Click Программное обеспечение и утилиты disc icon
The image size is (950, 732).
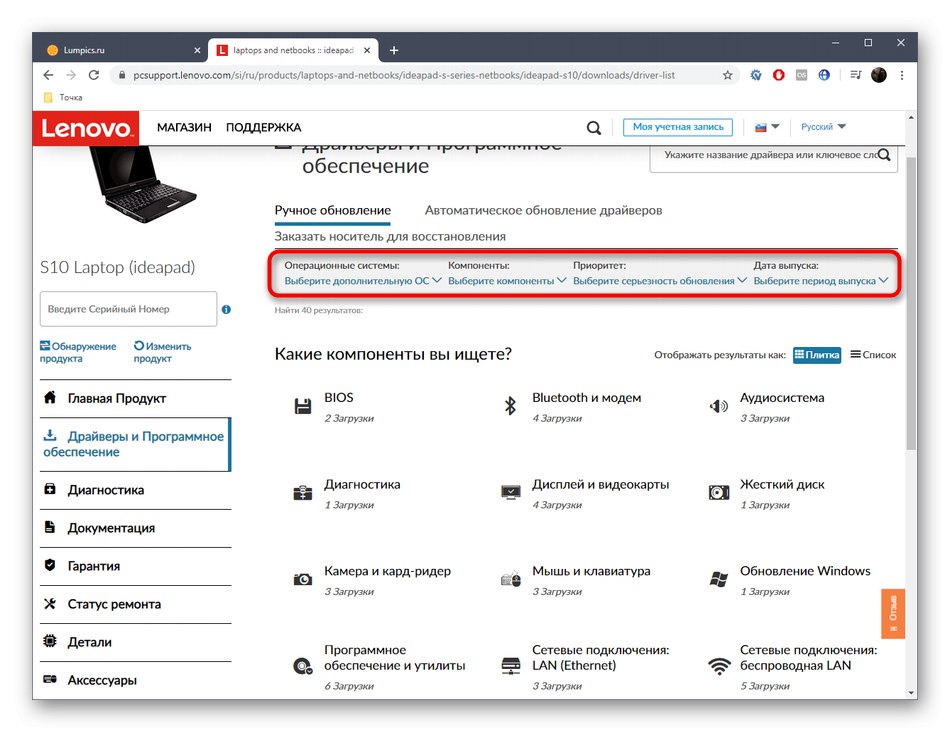[302, 666]
